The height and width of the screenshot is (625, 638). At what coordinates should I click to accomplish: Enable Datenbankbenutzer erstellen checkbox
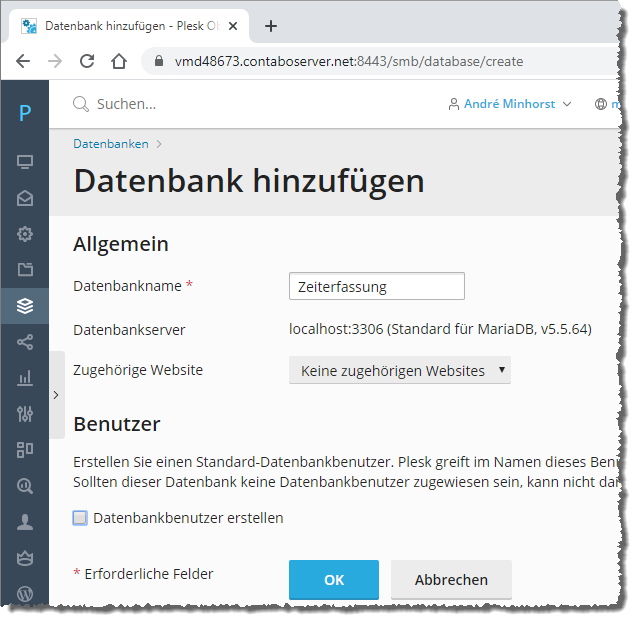[x=80, y=518]
